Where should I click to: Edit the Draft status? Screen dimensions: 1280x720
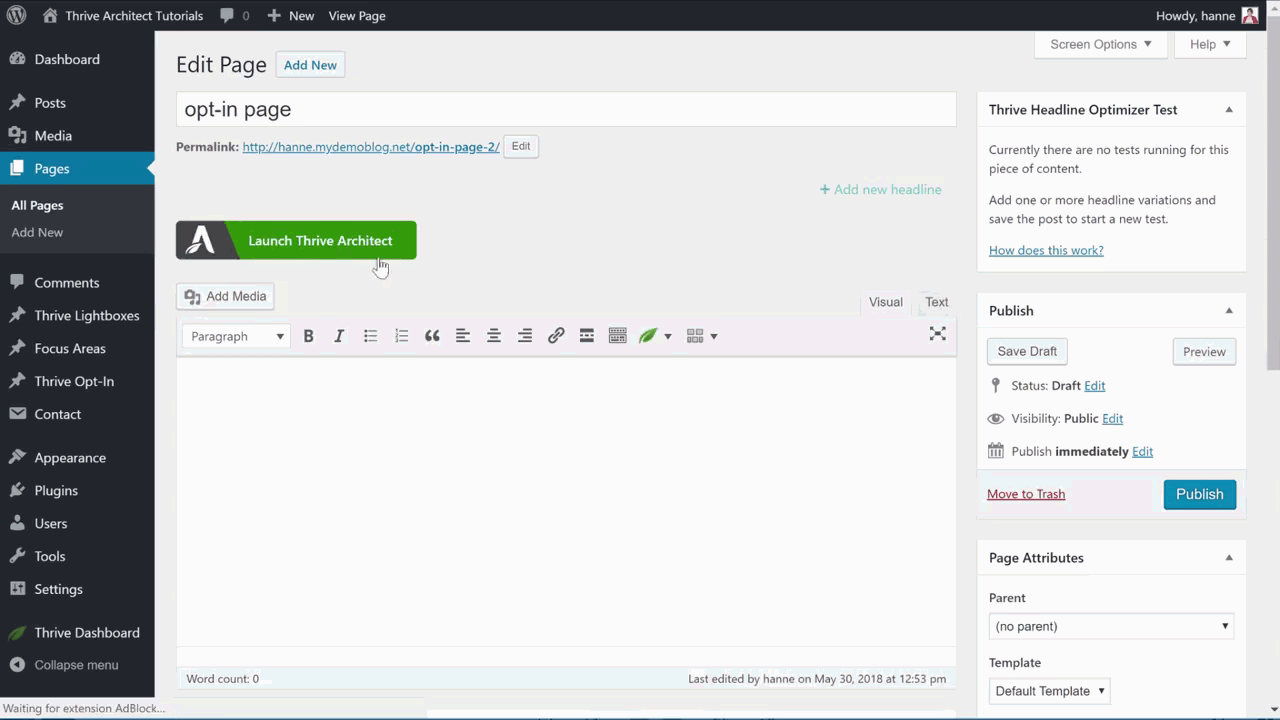[1094, 386]
